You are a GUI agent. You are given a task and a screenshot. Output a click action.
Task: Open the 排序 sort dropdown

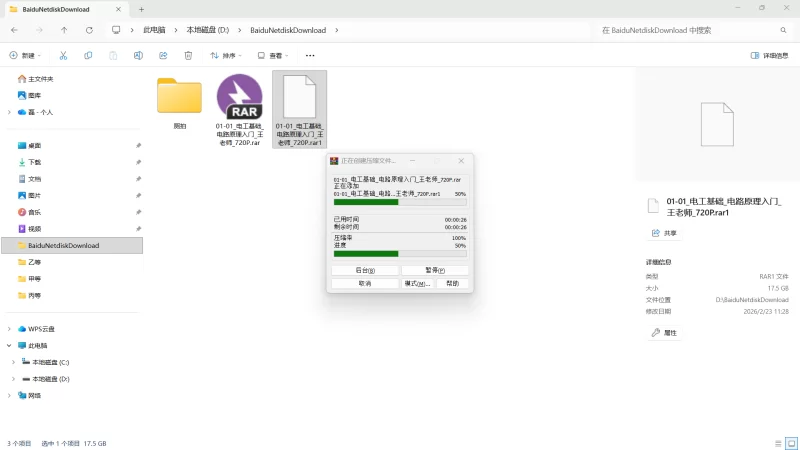[x=226, y=56]
